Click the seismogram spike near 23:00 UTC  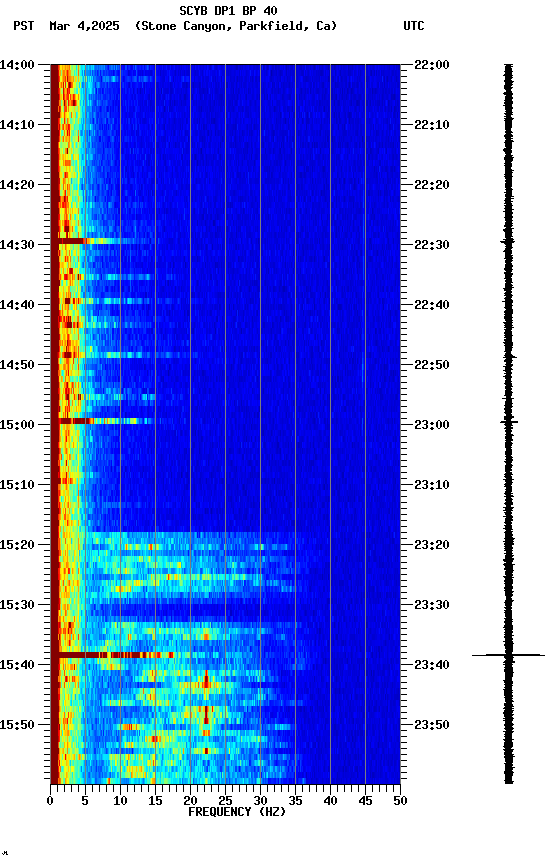coord(509,422)
